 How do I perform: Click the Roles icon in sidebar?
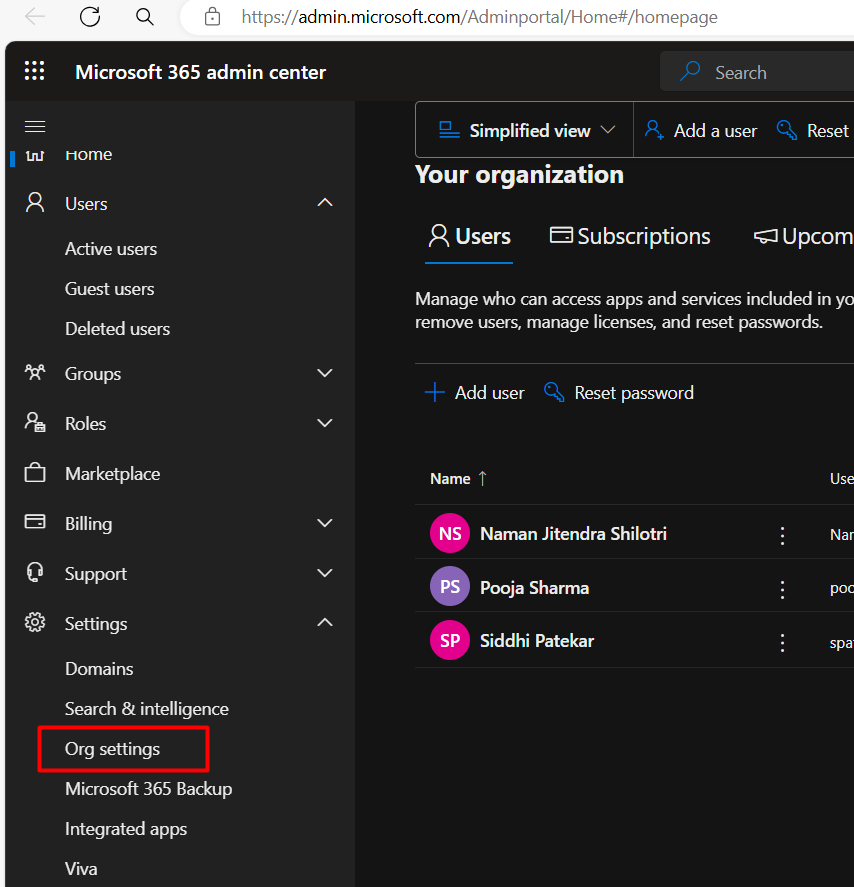coord(35,423)
